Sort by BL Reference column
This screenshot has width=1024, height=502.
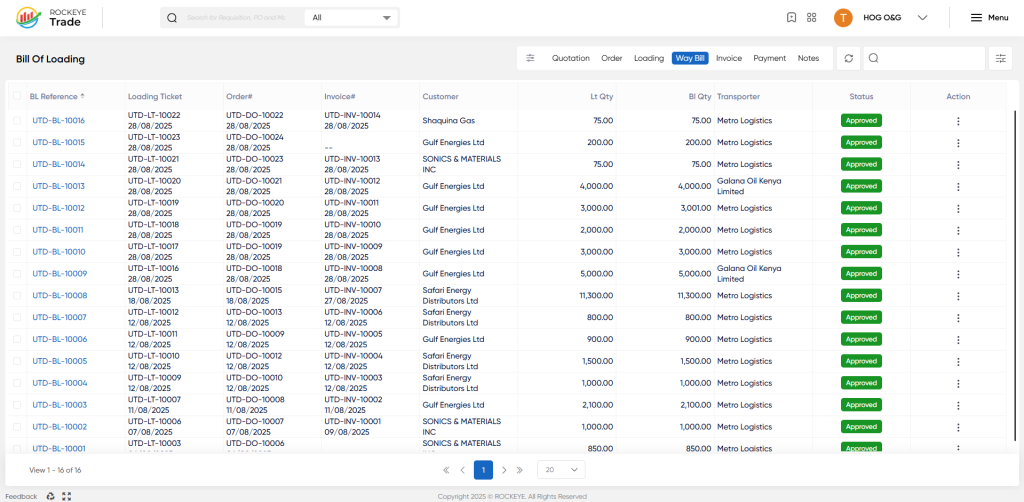[57, 96]
